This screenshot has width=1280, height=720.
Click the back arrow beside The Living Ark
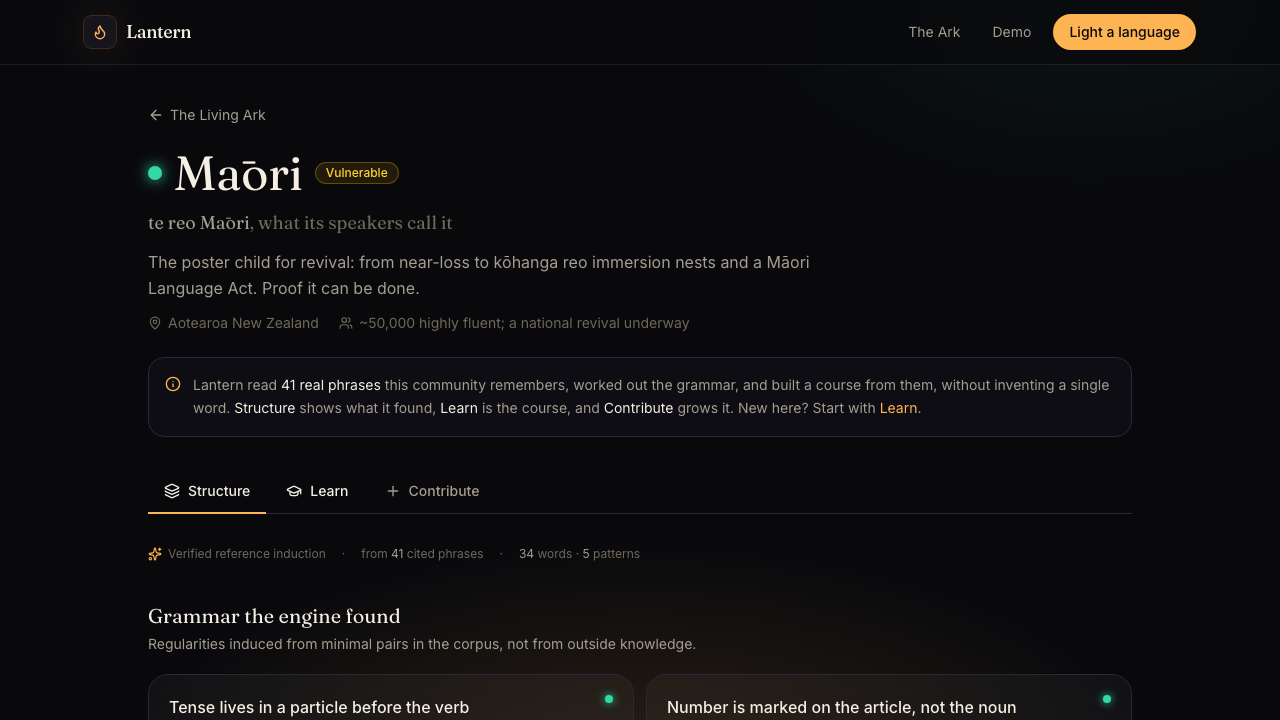pyautogui.click(x=156, y=115)
